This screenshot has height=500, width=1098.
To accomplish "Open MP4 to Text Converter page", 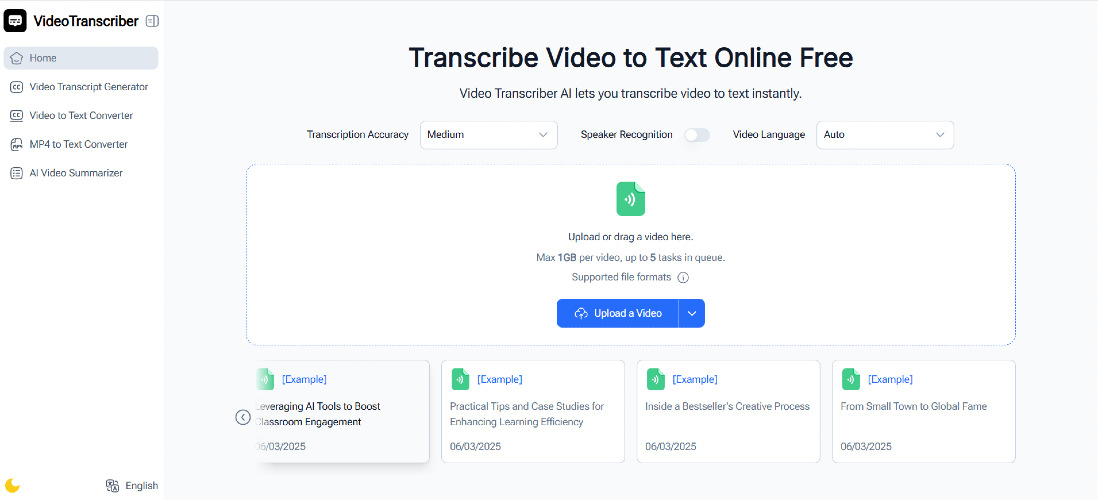I will coord(81,144).
